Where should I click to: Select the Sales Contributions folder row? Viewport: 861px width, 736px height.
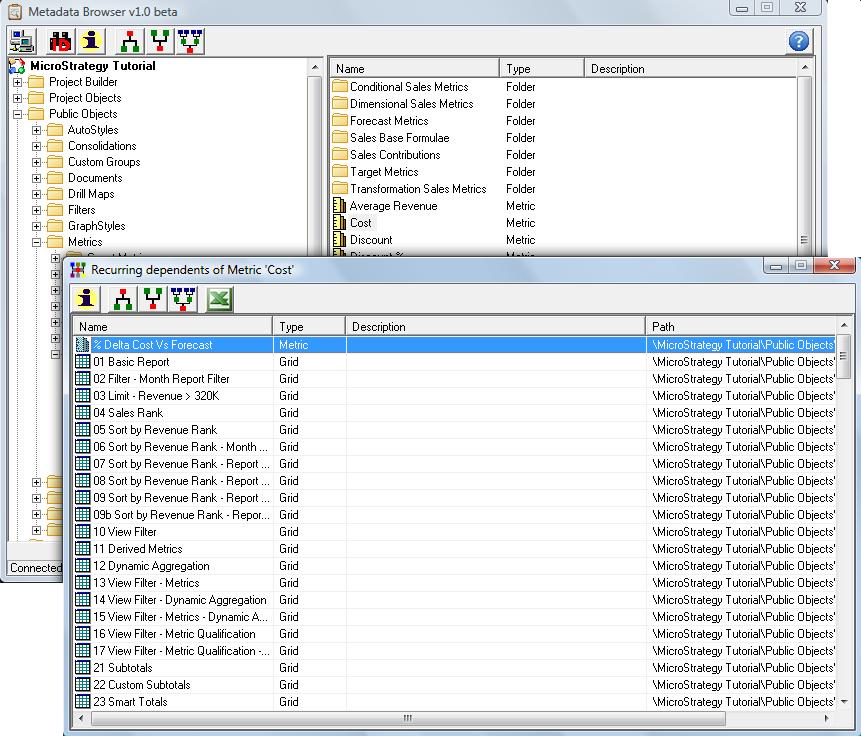[563, 155]
